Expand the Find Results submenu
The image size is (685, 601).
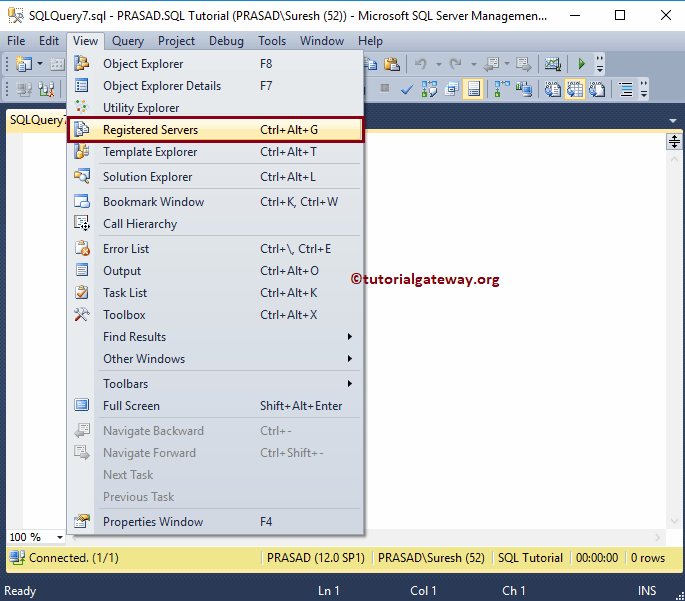coord(216,336)
